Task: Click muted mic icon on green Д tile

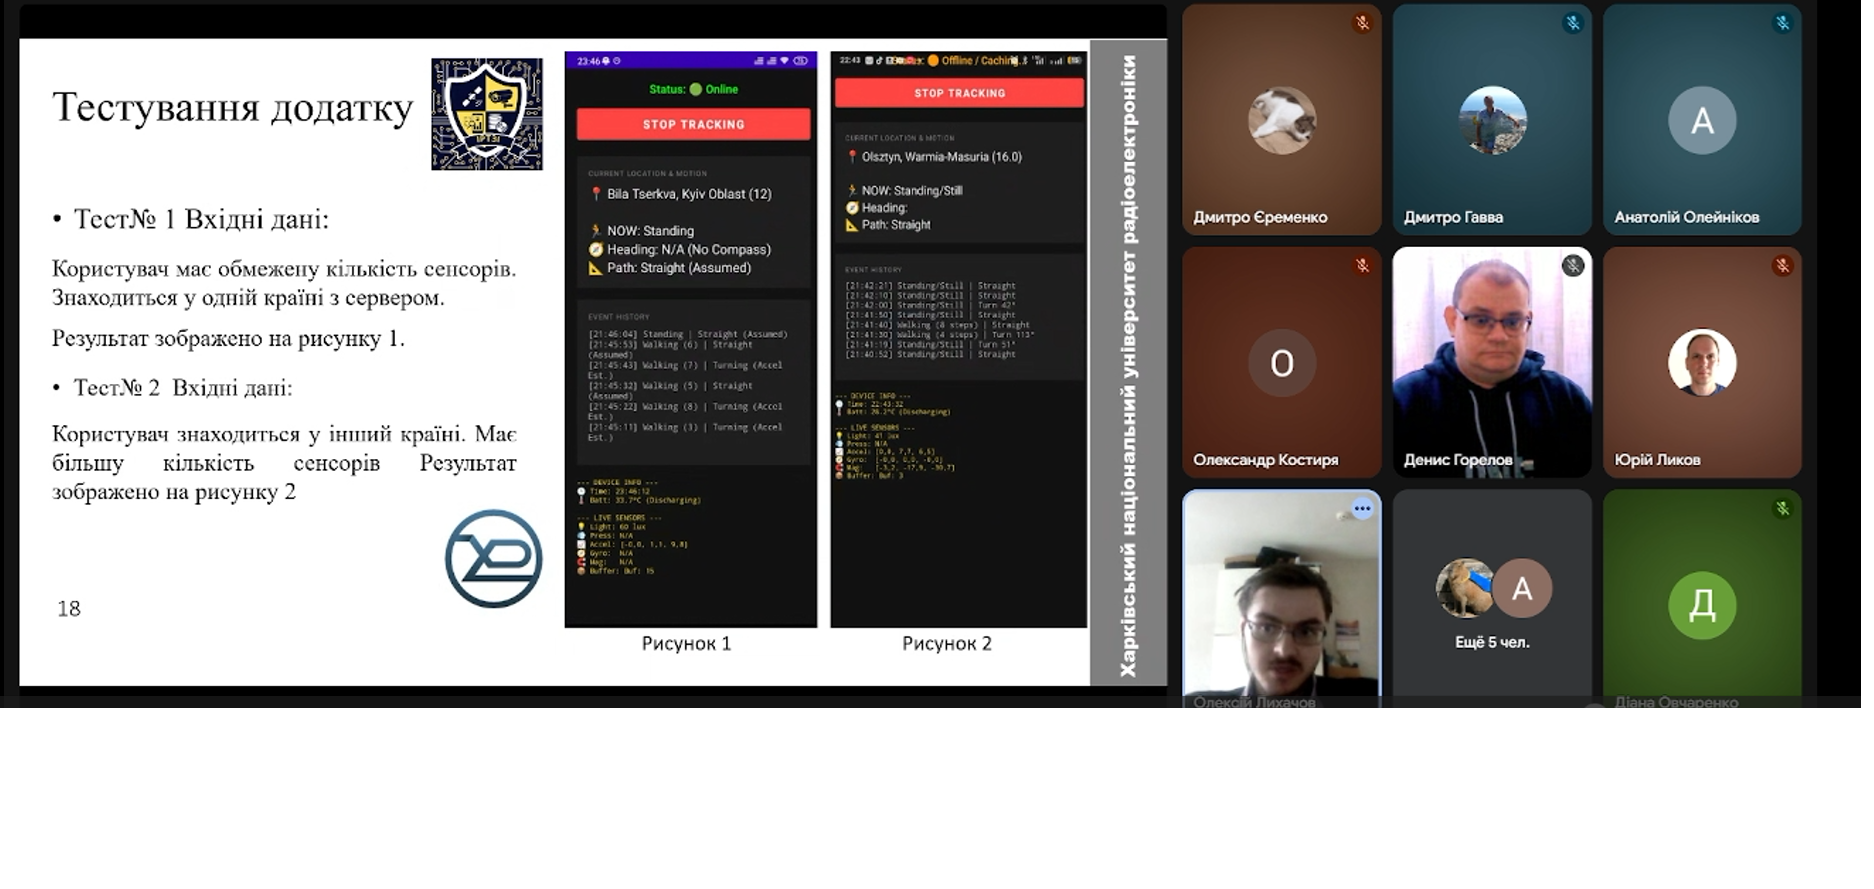Action: tap(1782, 509)
